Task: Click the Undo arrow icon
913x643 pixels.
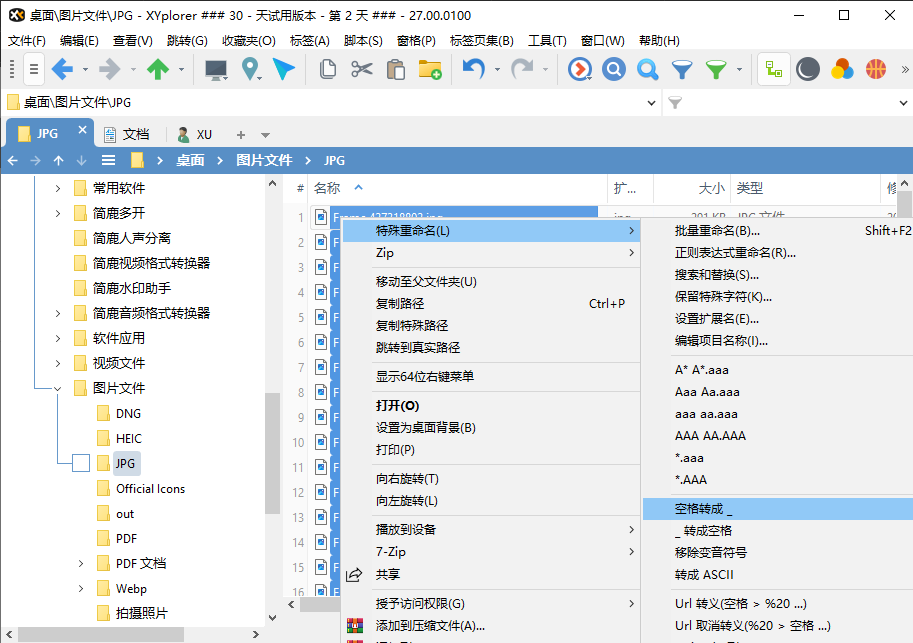Action: 473,69
